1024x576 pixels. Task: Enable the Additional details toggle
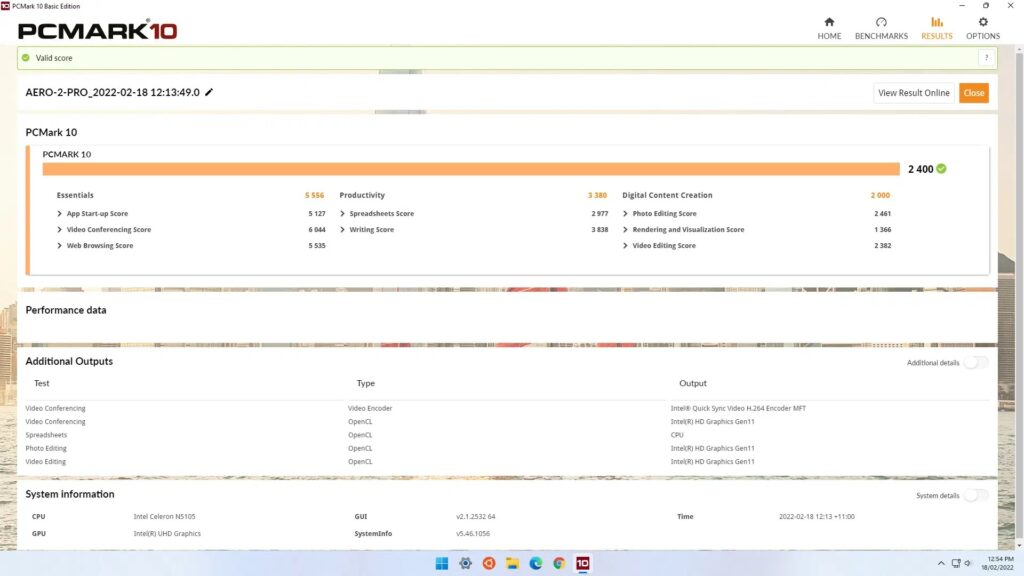975,363
